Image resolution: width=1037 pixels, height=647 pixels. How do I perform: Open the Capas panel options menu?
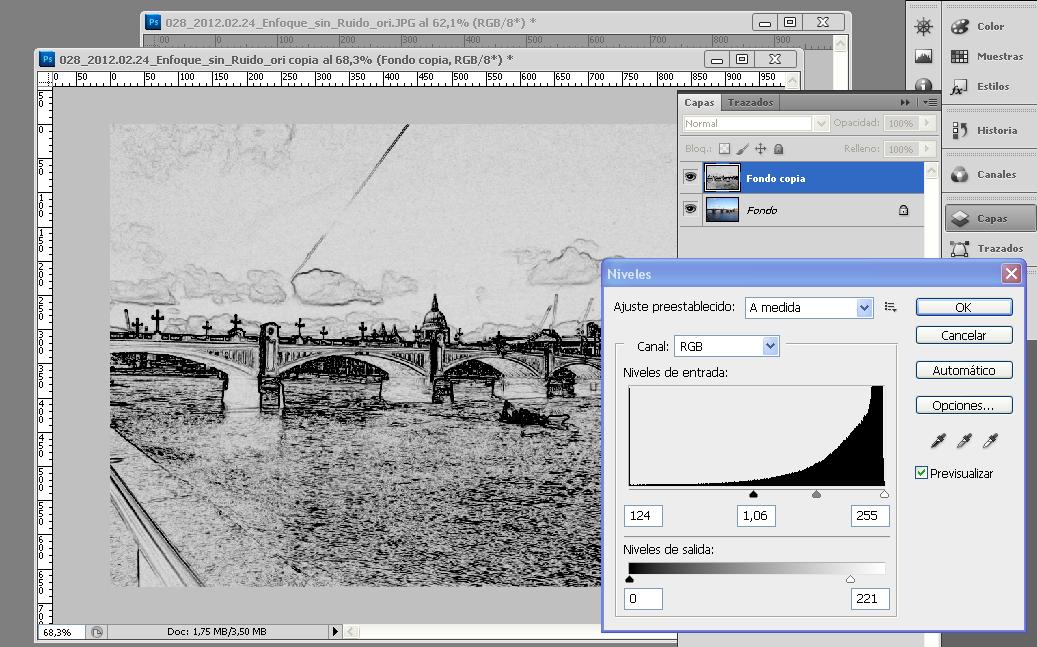point(930,102)
